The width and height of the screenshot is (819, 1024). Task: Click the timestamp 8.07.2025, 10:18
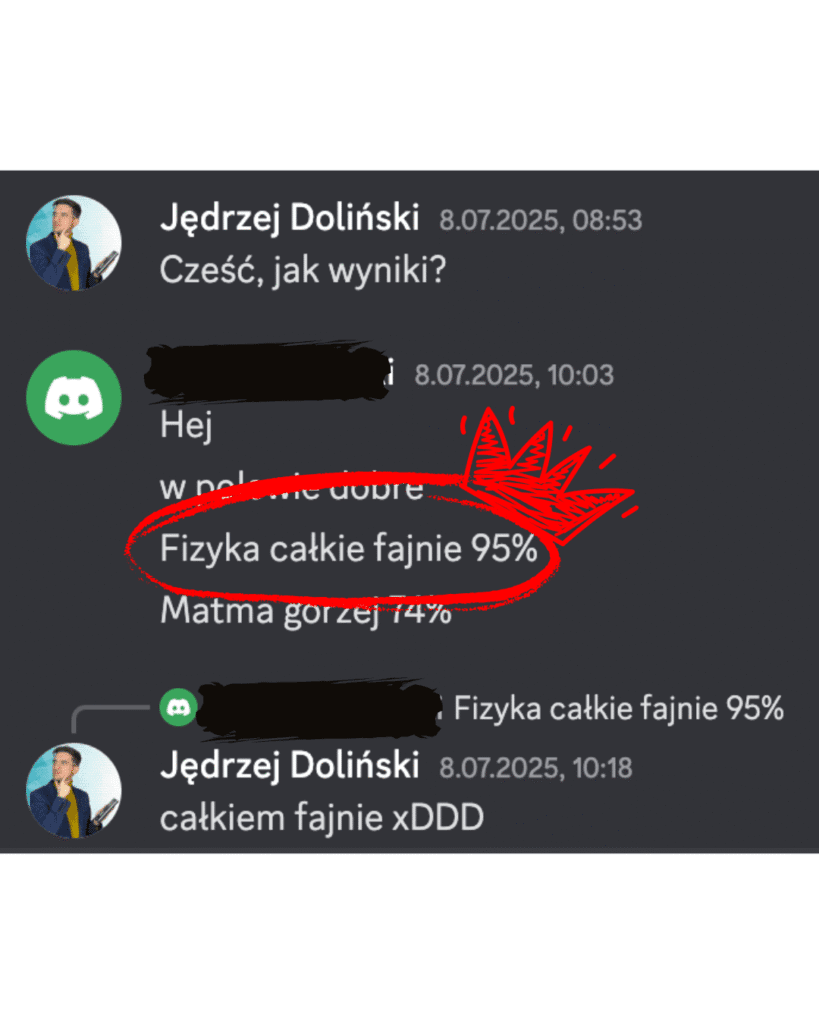[x=536, y=769]
